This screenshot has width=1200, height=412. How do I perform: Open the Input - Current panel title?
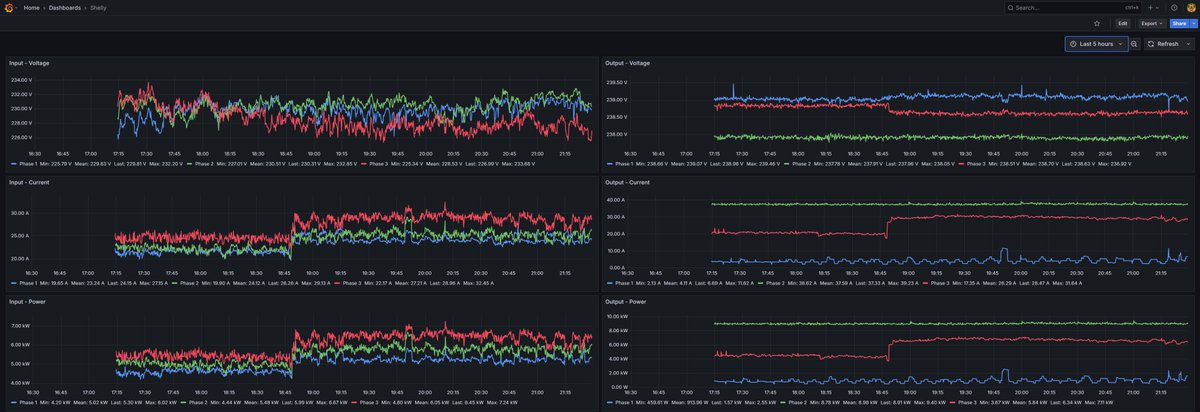click(30, 182)
